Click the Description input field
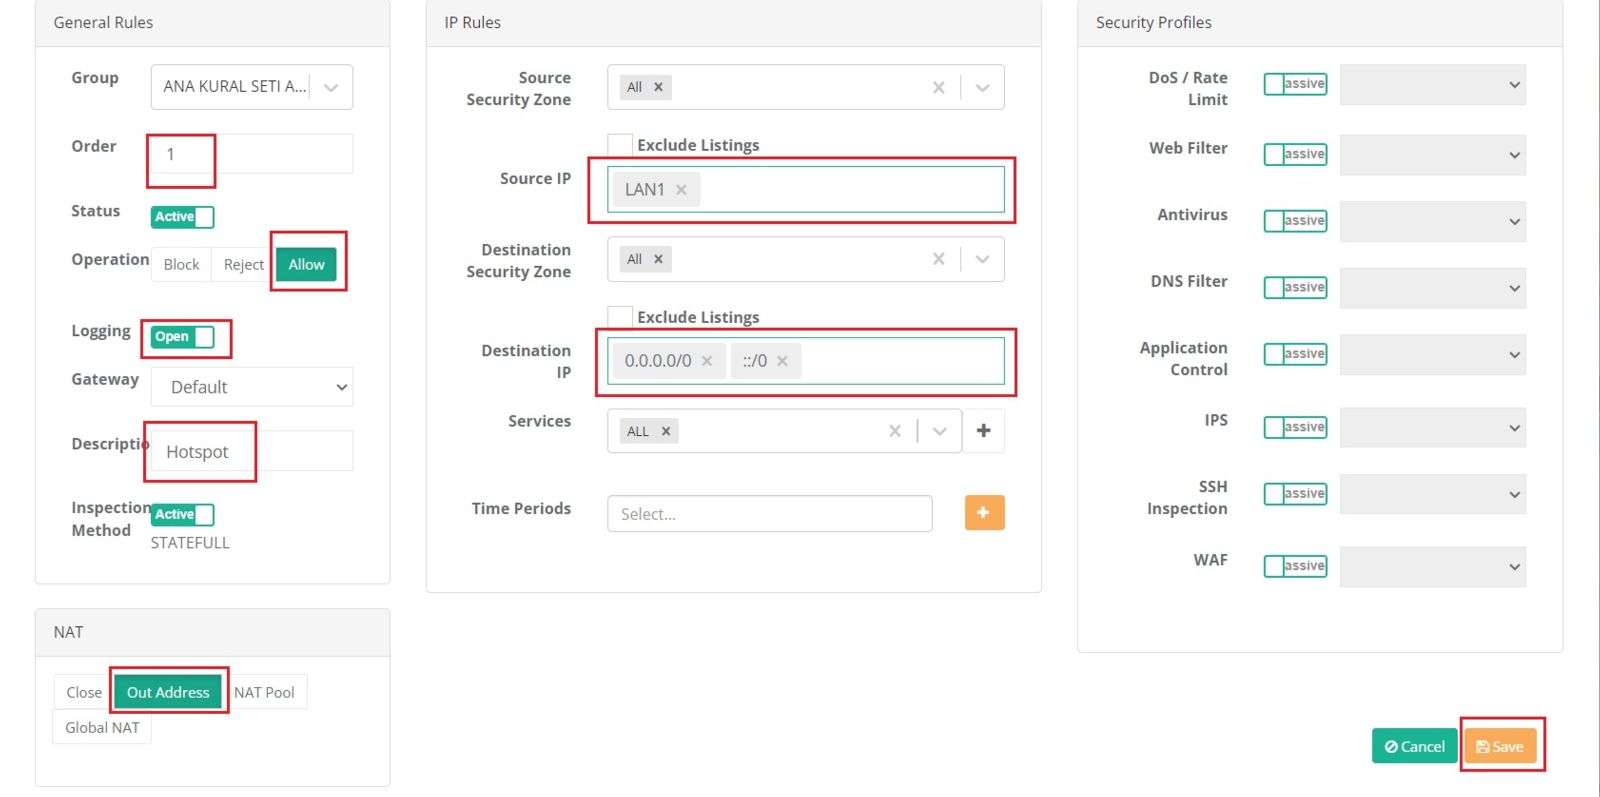Screen dimensions: 1600x797 tap(252, 452)
